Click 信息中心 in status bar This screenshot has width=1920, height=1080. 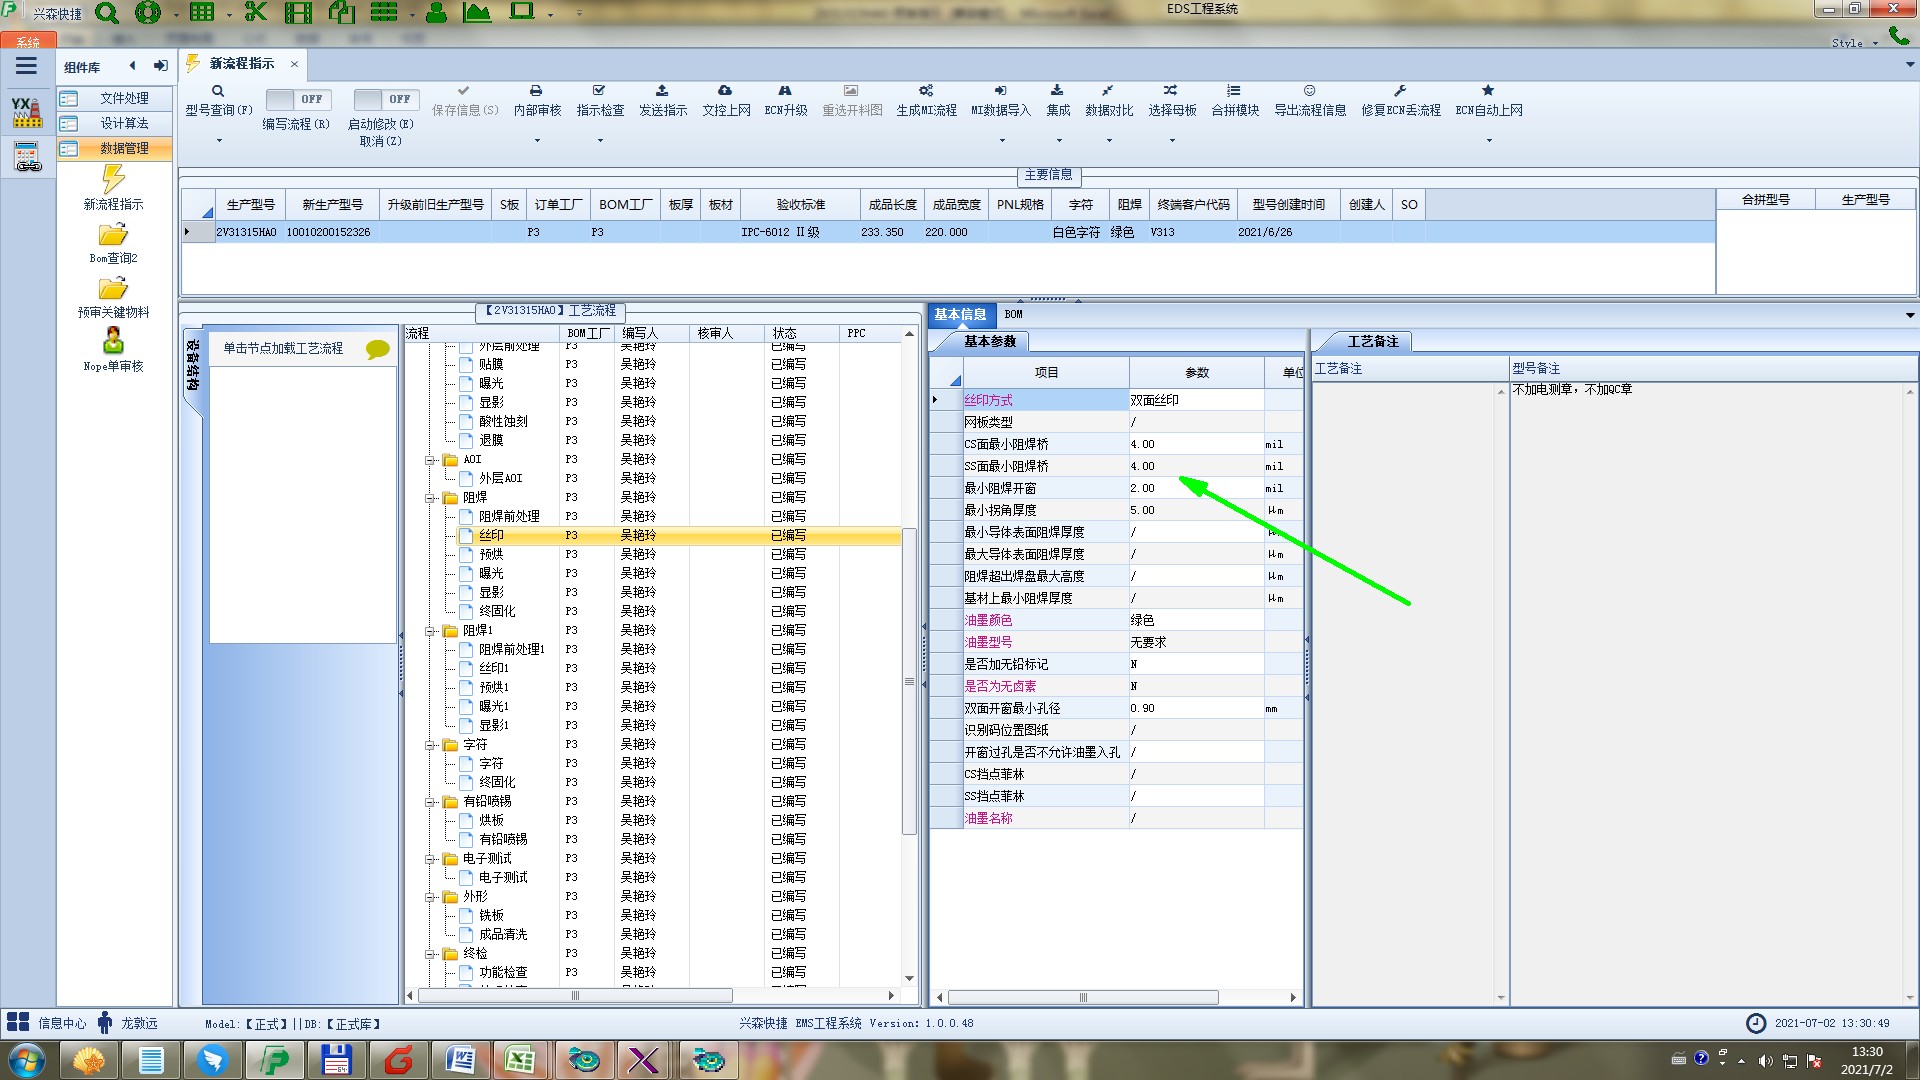click(62, 1023)
